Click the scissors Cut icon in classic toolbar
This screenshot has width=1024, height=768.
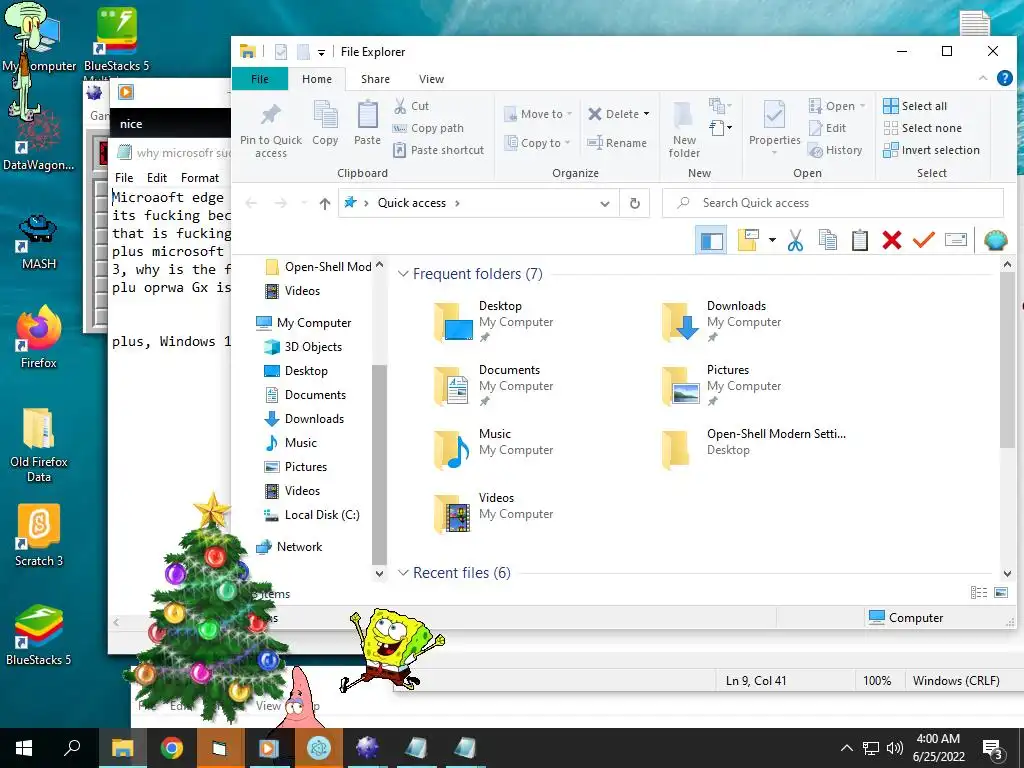point(795,240)
